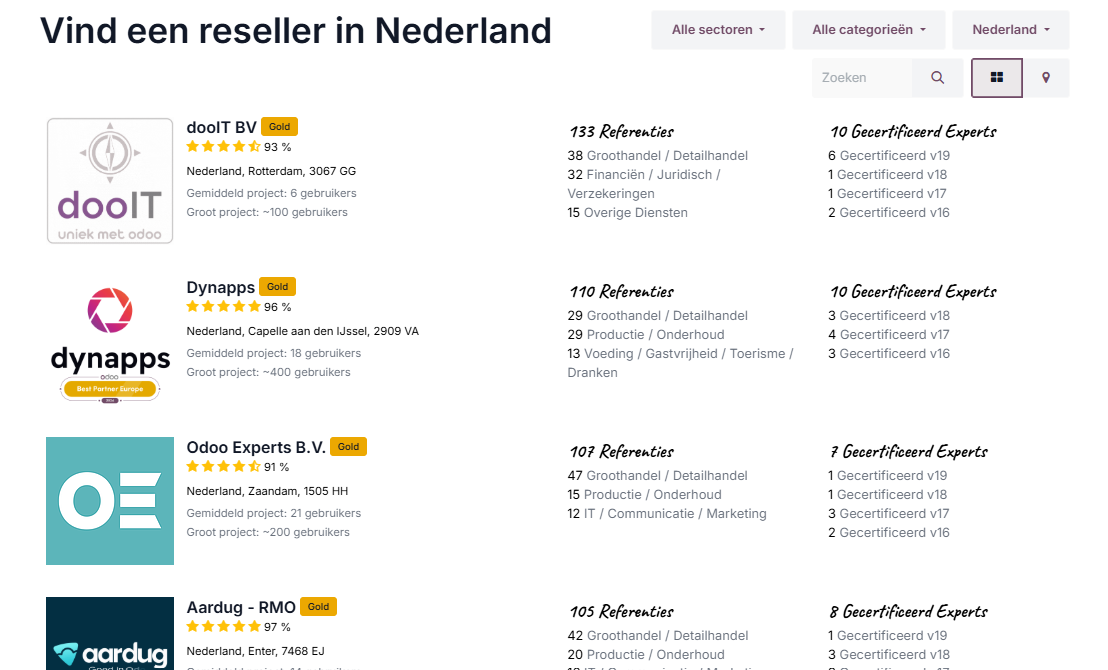This screenshot has width=1108, height=670.
Task: Open the Alle sectoren dropdown
Action: point(718,30)
